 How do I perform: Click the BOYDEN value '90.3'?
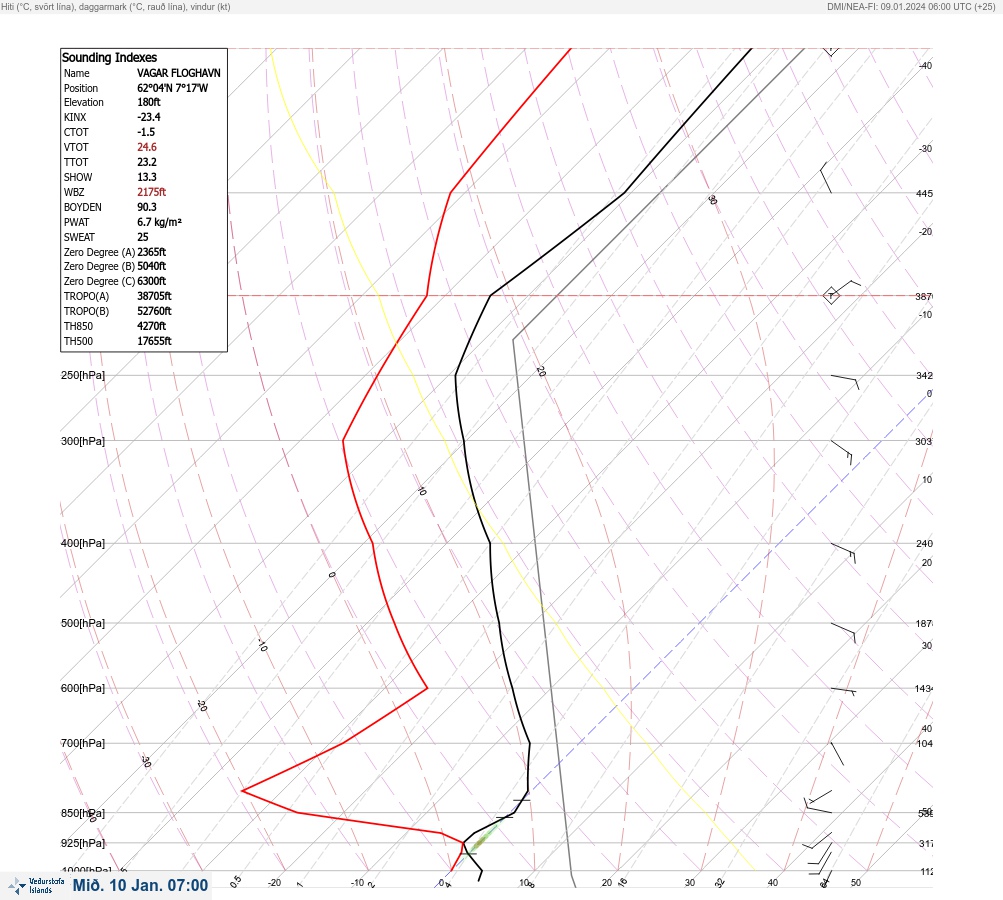tap(146, 207)
